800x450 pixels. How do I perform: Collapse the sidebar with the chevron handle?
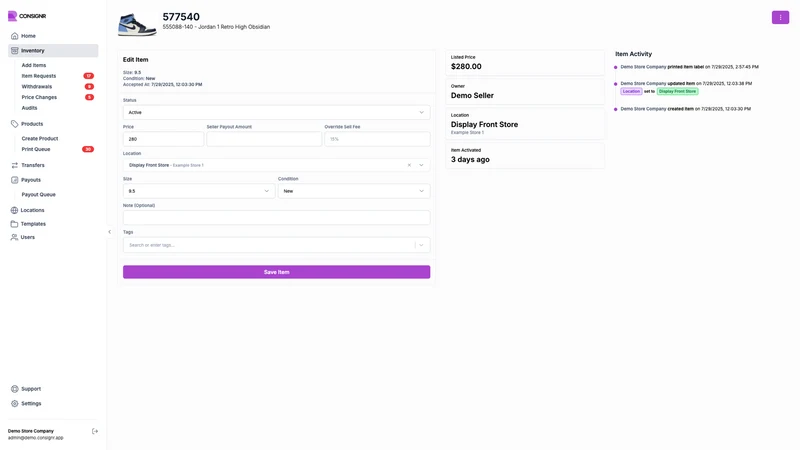(109, 232)
